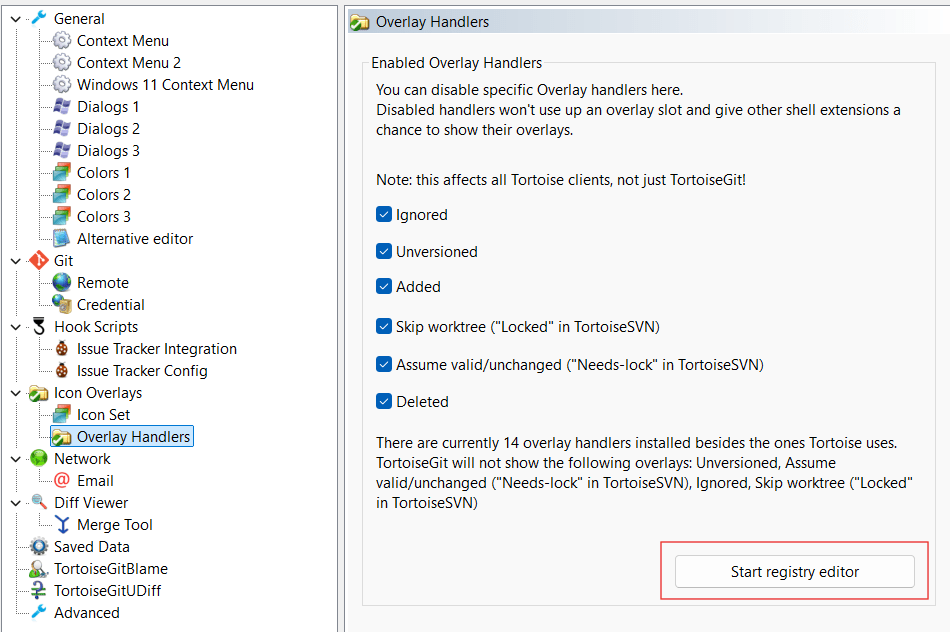The height and width of the screenshot is (632, 950).
Task: Click the Colors 3 palette icon
Action: tap(62, 216)
